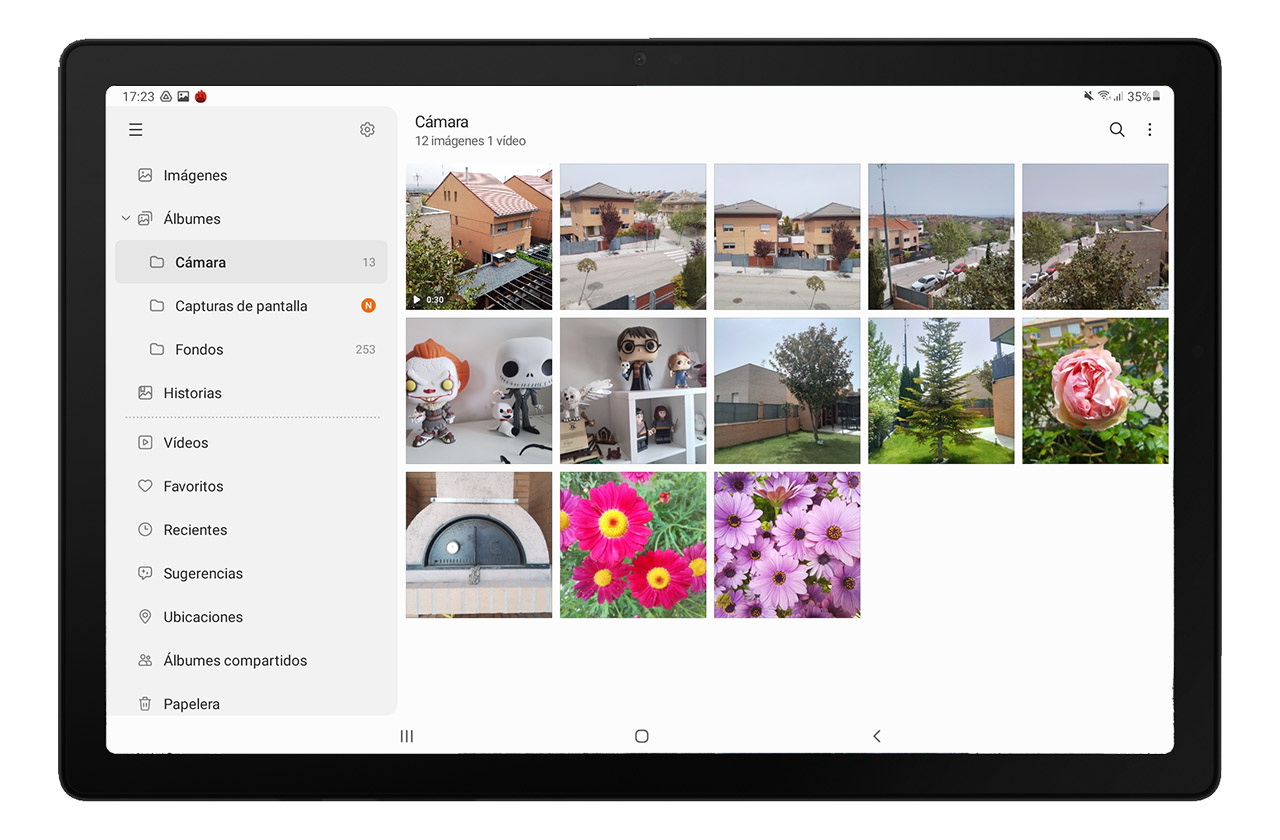The width and height of the screenshot is (1280, 840).
Task: Tap the orange N badge on Capturas
Action: [x=368, y=306]
